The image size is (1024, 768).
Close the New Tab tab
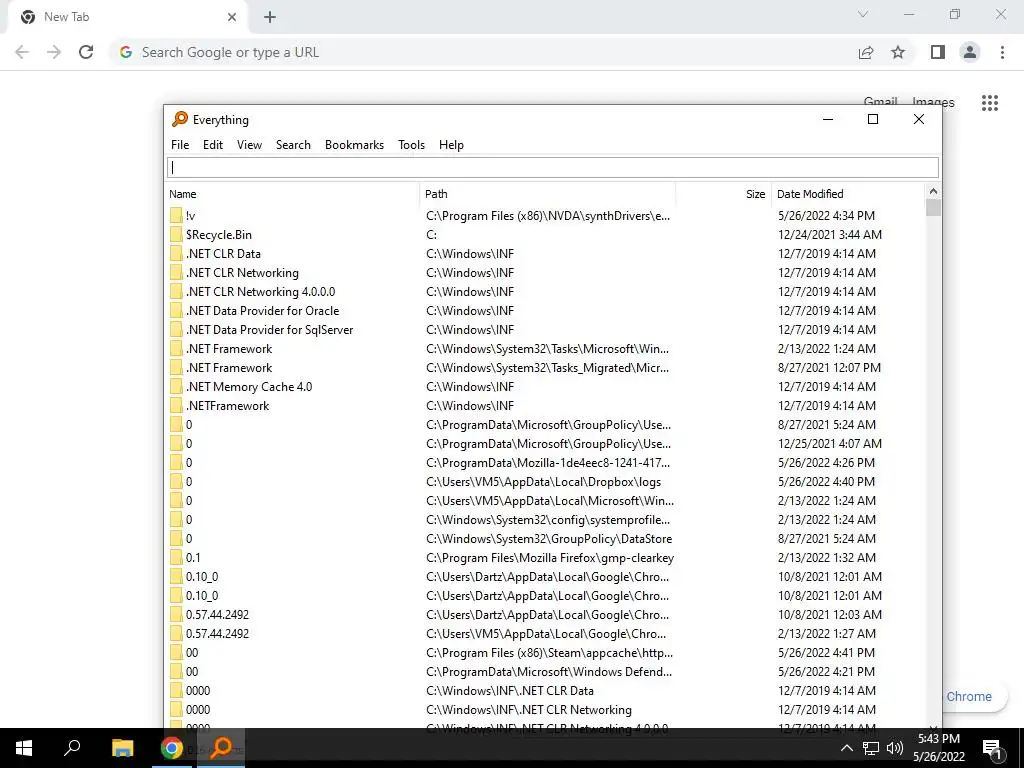pyautogui.click(x=232, y=17)
